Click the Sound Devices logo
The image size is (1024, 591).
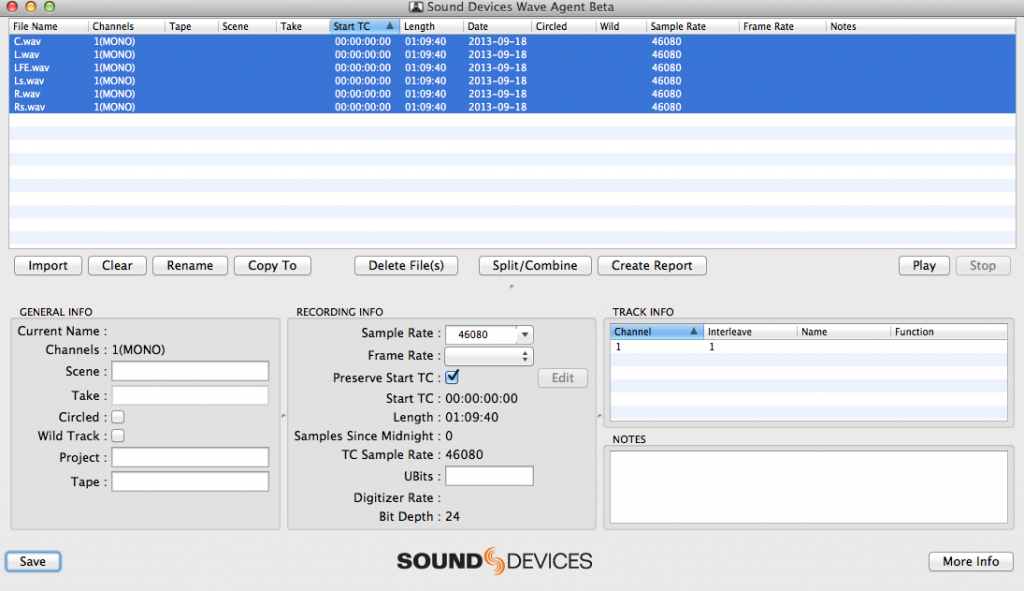(x=494, y=561)
